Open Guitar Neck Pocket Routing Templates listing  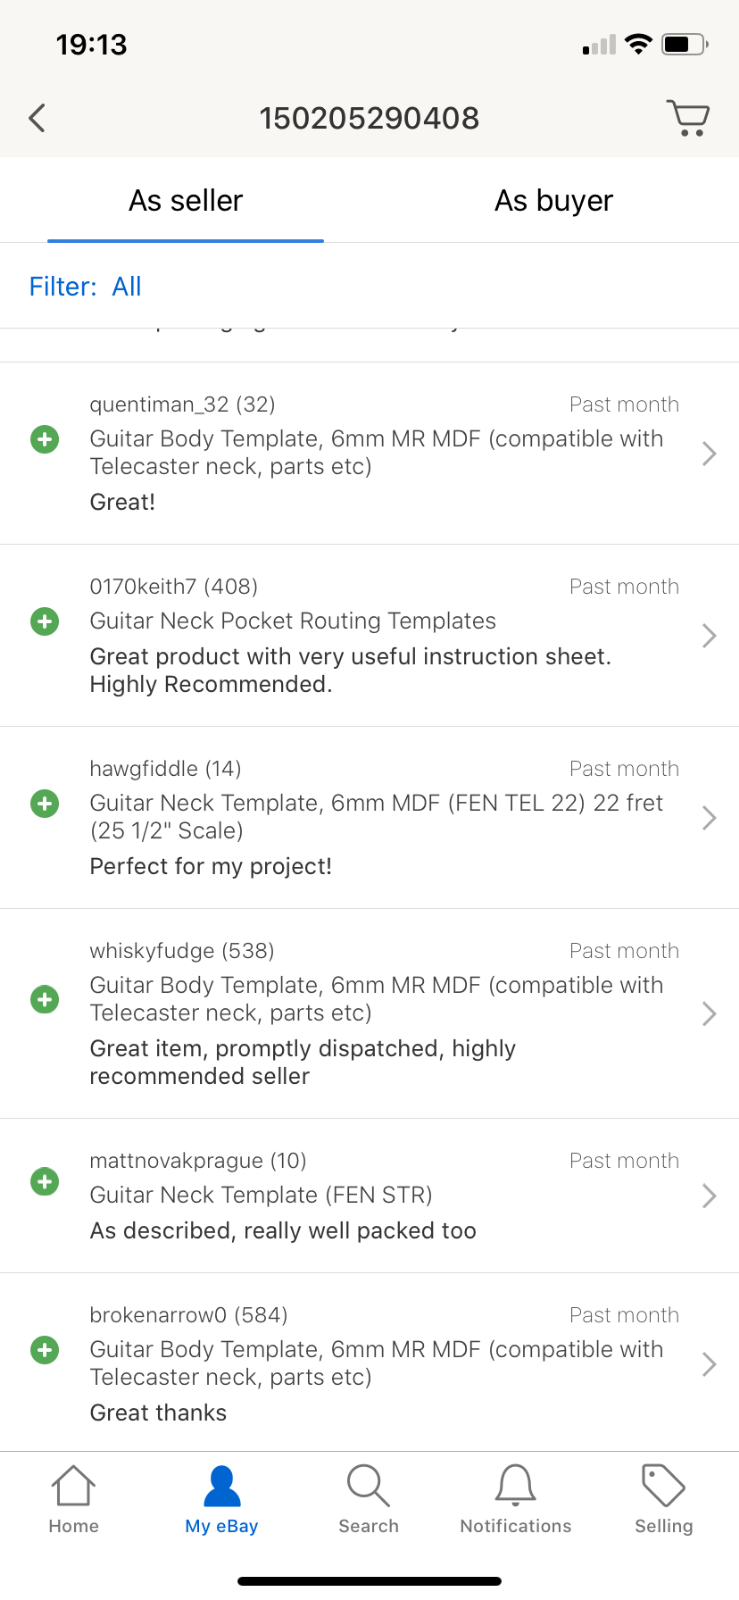pyautogui.click(x=293, y=621)
